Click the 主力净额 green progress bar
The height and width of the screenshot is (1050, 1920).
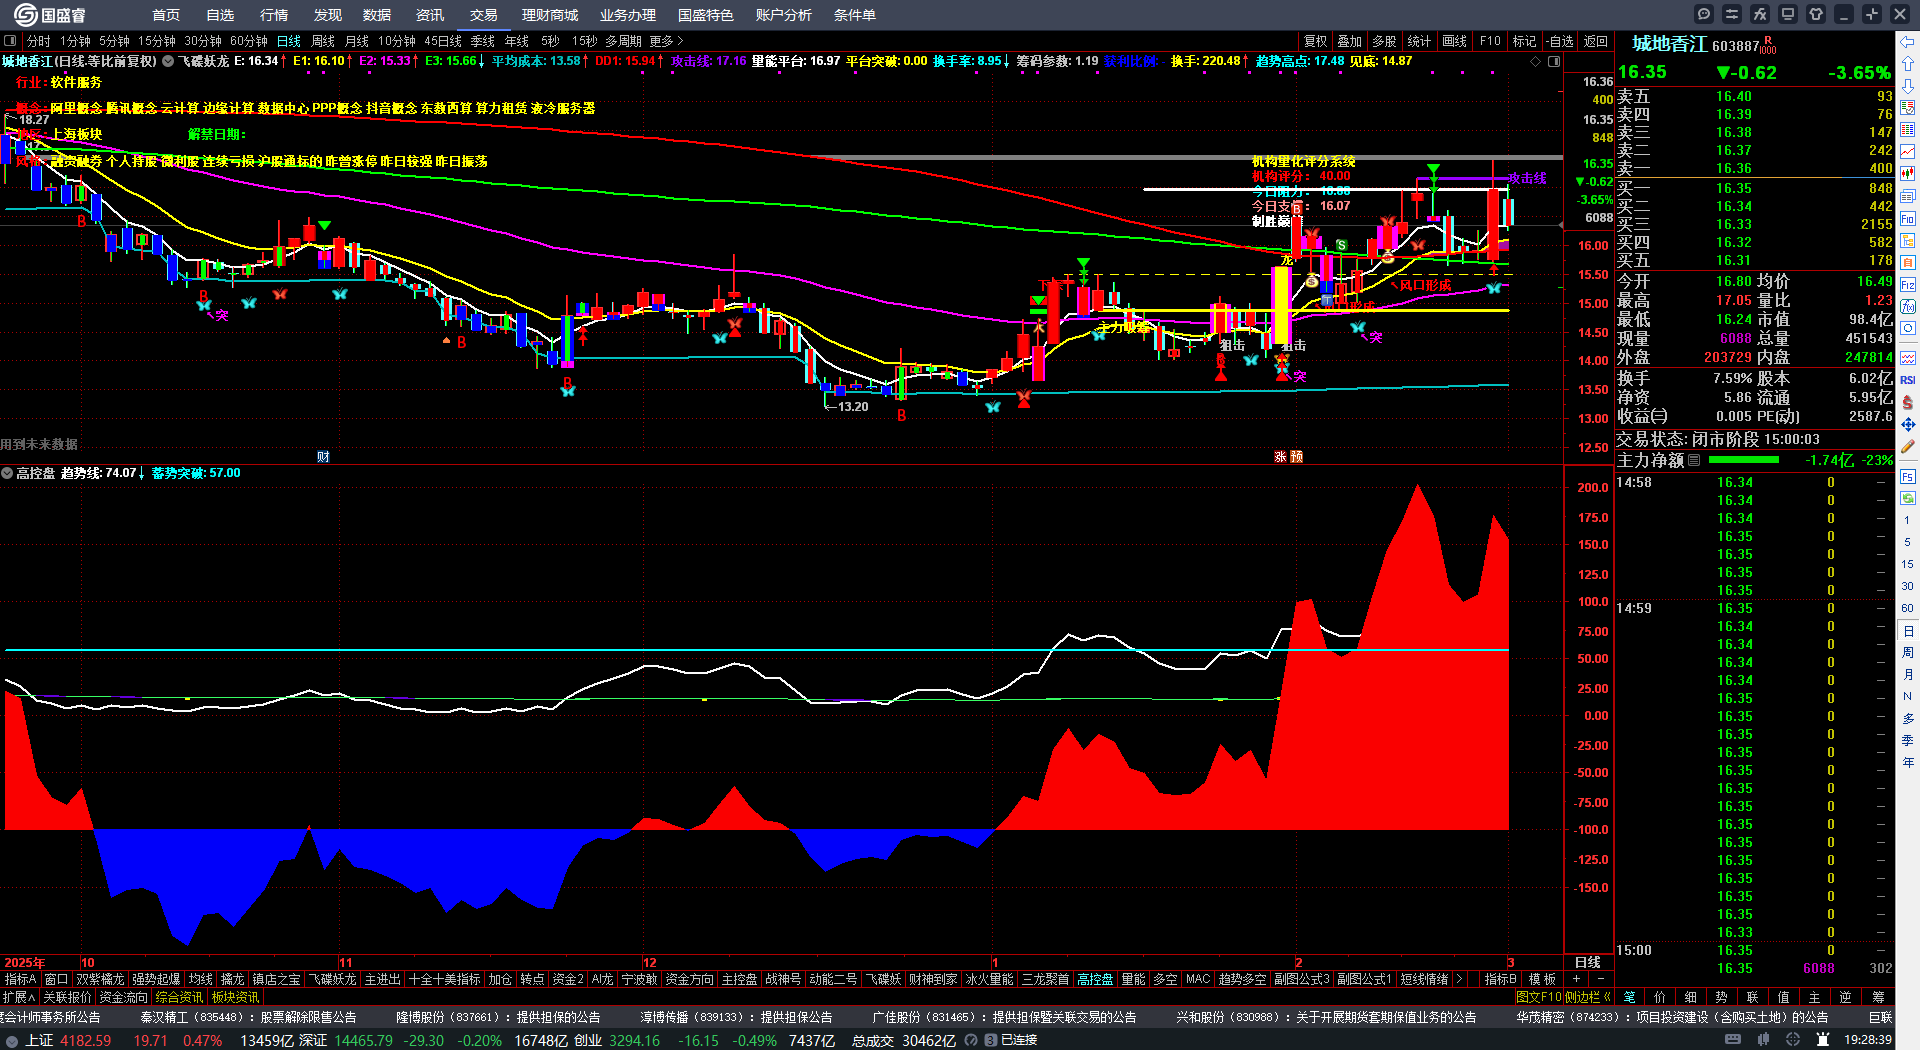(1744, 460)
